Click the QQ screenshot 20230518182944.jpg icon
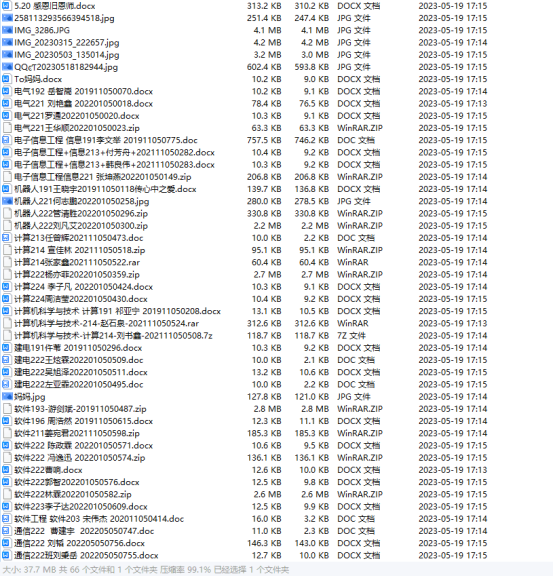The height and width of the screenshot is (577, 554). coord(7,67)
